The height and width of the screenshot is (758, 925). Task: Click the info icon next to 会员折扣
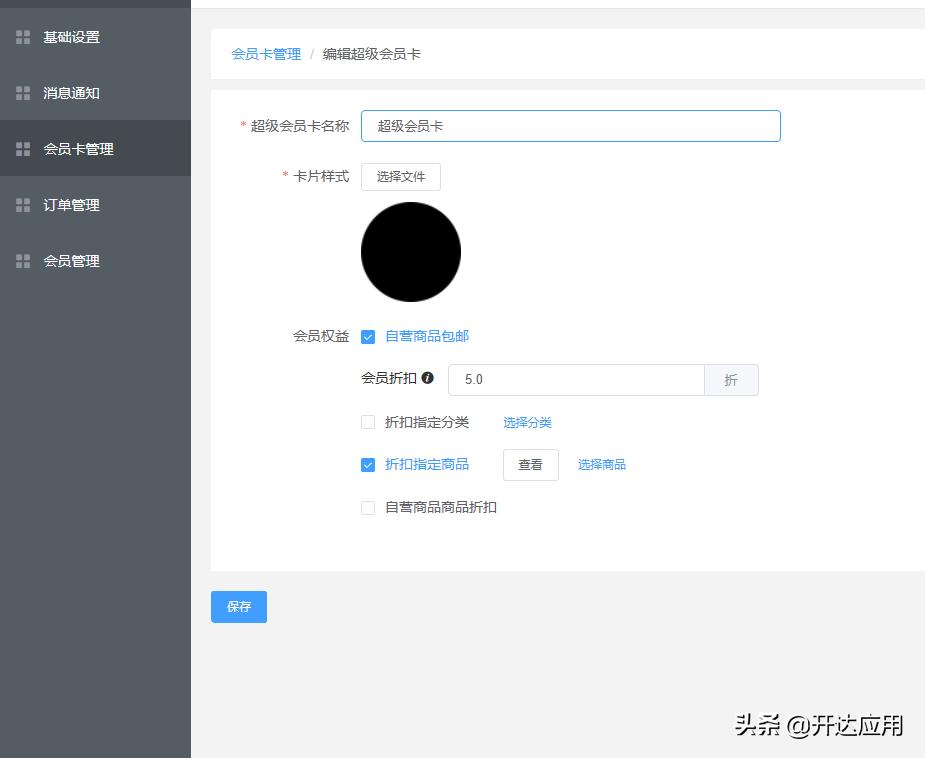[x=427, y=378]
